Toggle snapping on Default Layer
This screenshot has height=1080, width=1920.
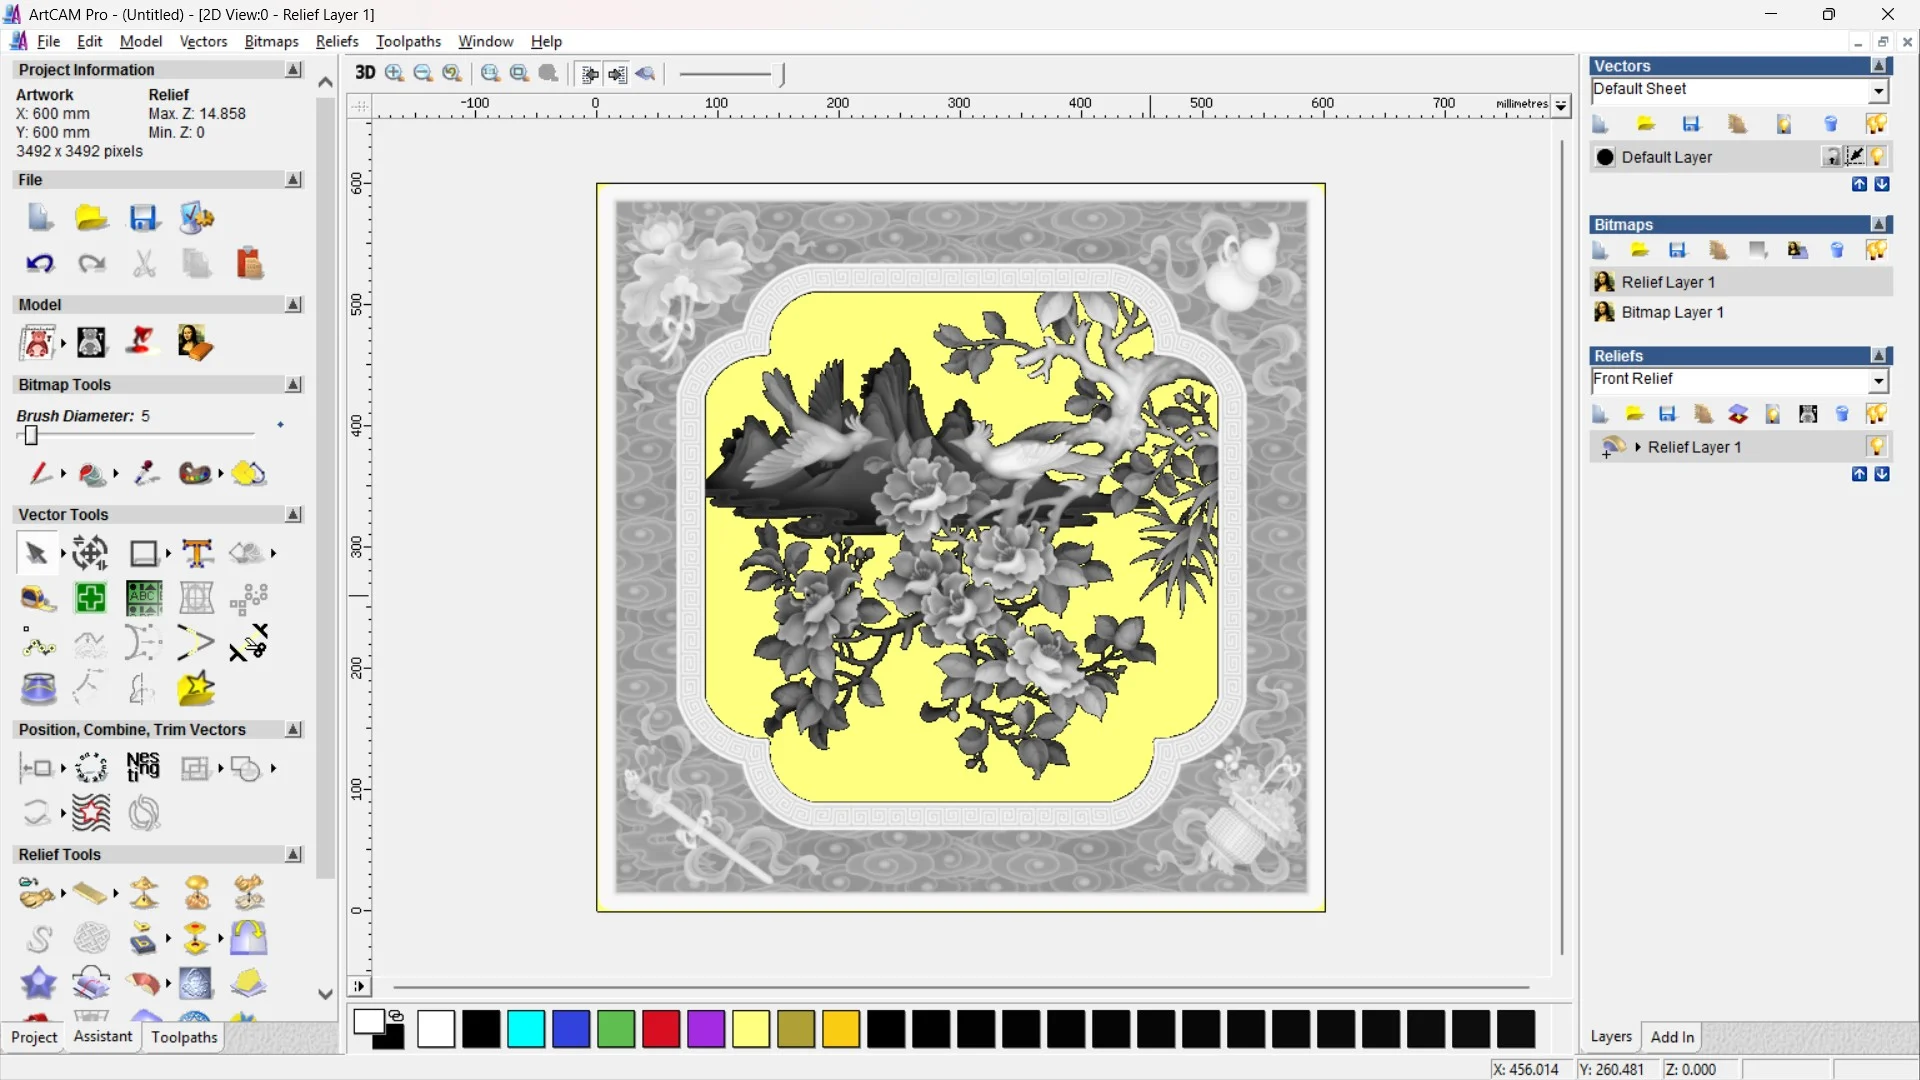click(1854, 157)
